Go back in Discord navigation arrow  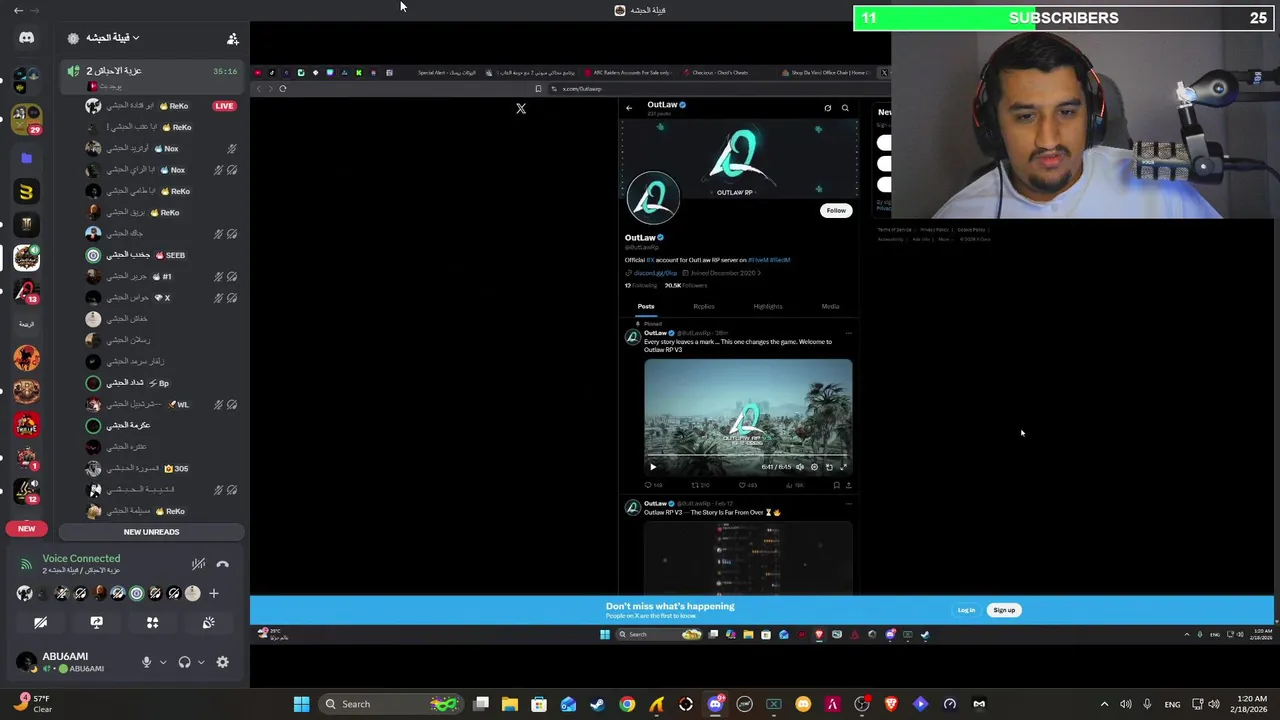tap(18, 10)
